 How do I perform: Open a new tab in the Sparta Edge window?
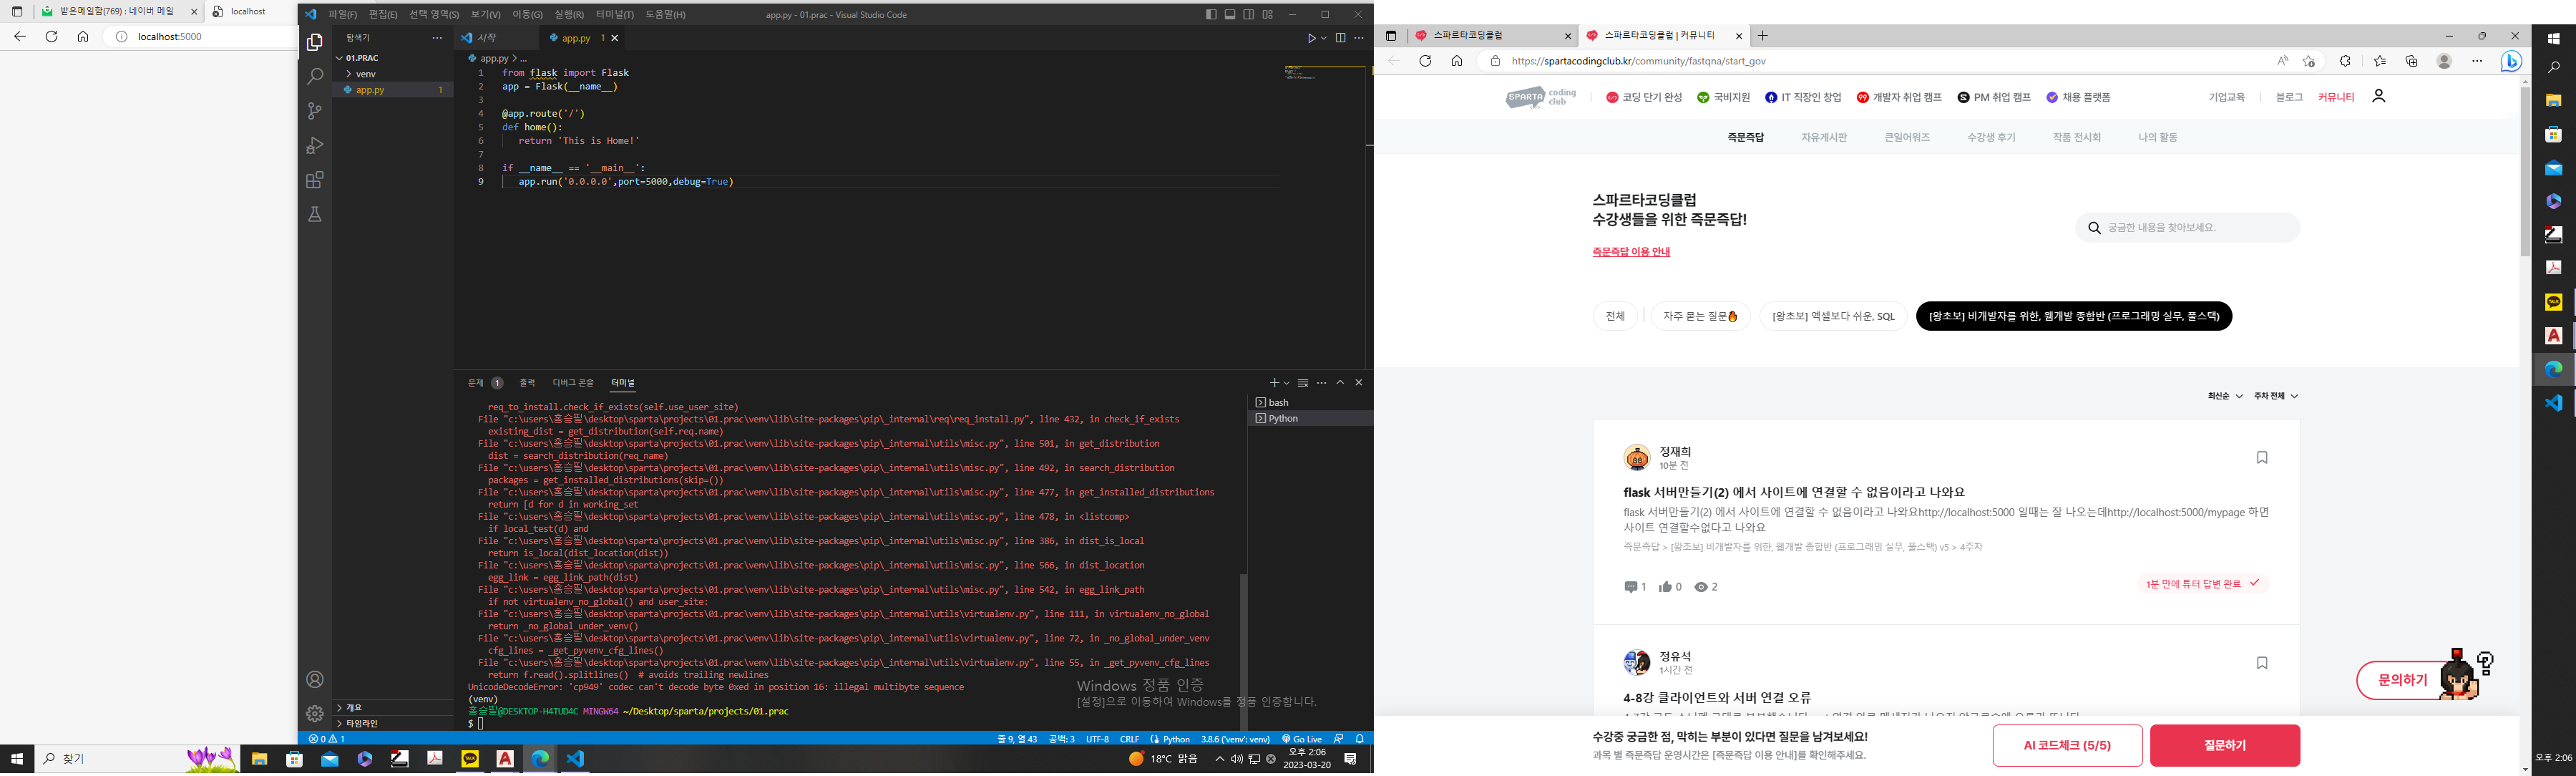pyautogui.click(x=1763, y=35)
